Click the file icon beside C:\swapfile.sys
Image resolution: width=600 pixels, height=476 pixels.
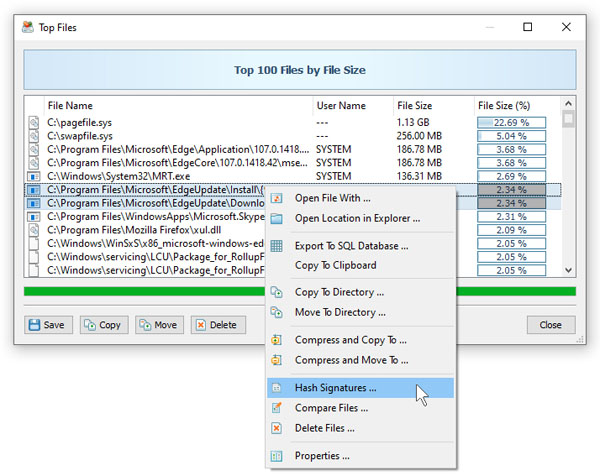click(x=34, y=136)
